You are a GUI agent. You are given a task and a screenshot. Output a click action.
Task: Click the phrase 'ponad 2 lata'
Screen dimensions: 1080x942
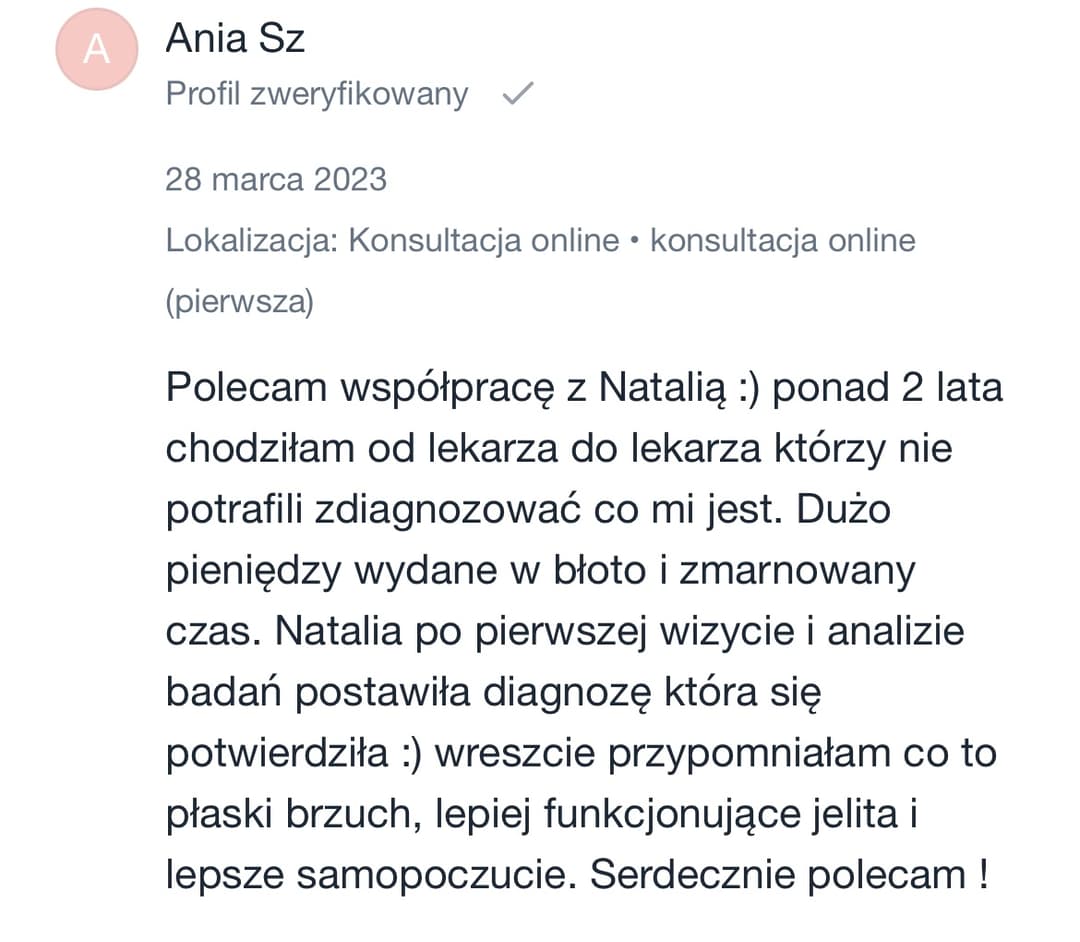(887, 387)
